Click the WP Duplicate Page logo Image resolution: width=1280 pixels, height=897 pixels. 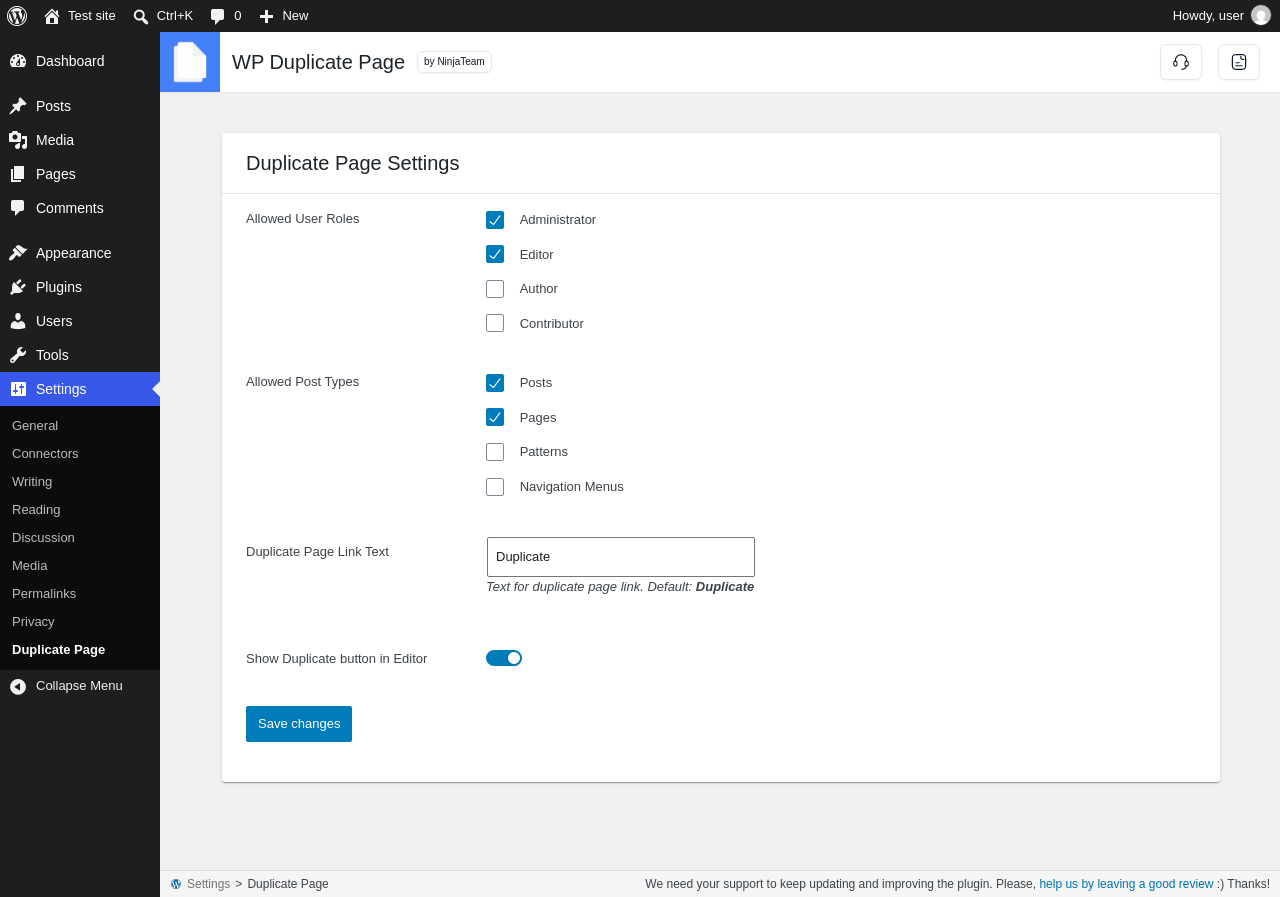[x=190, y=62]
